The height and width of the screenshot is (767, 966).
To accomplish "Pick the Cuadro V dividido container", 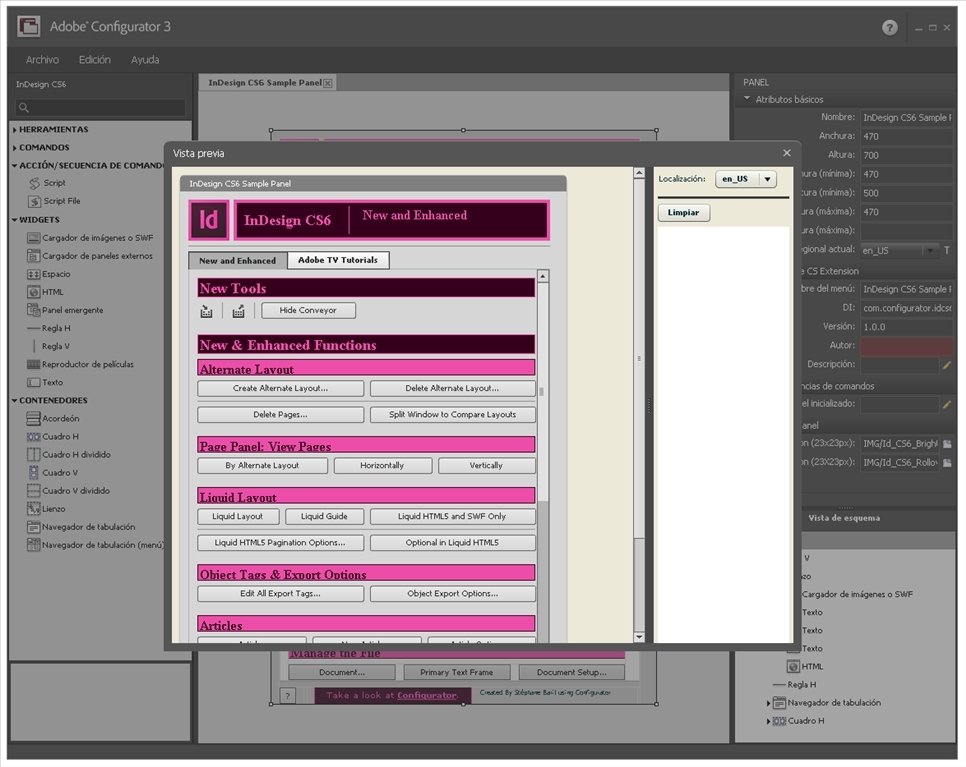I will (x=68, y=491).
